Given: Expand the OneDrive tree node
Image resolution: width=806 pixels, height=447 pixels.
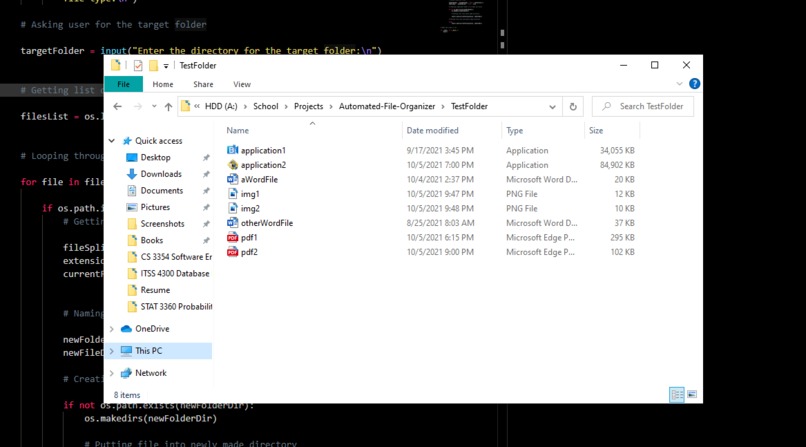Looking at the screenshot, I should tap(112, 329).
